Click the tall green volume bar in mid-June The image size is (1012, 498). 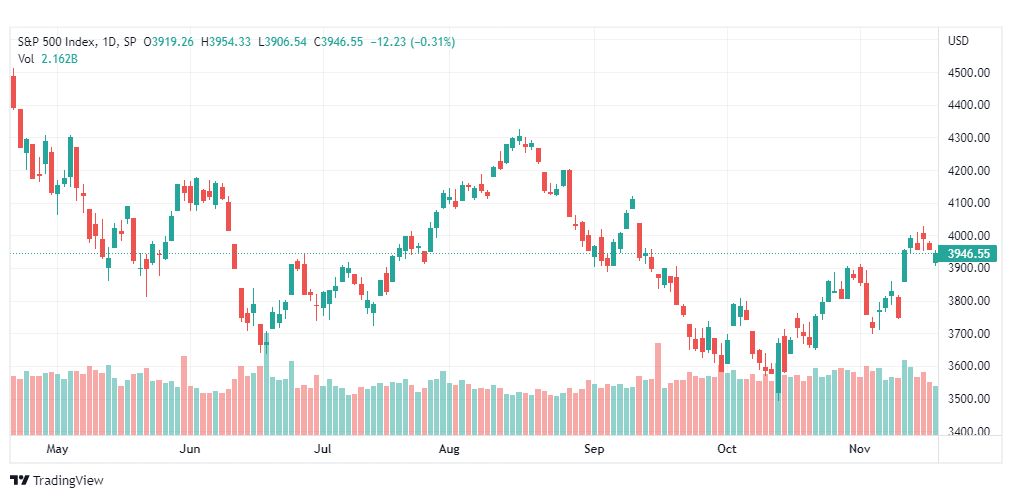coord(266,384)
